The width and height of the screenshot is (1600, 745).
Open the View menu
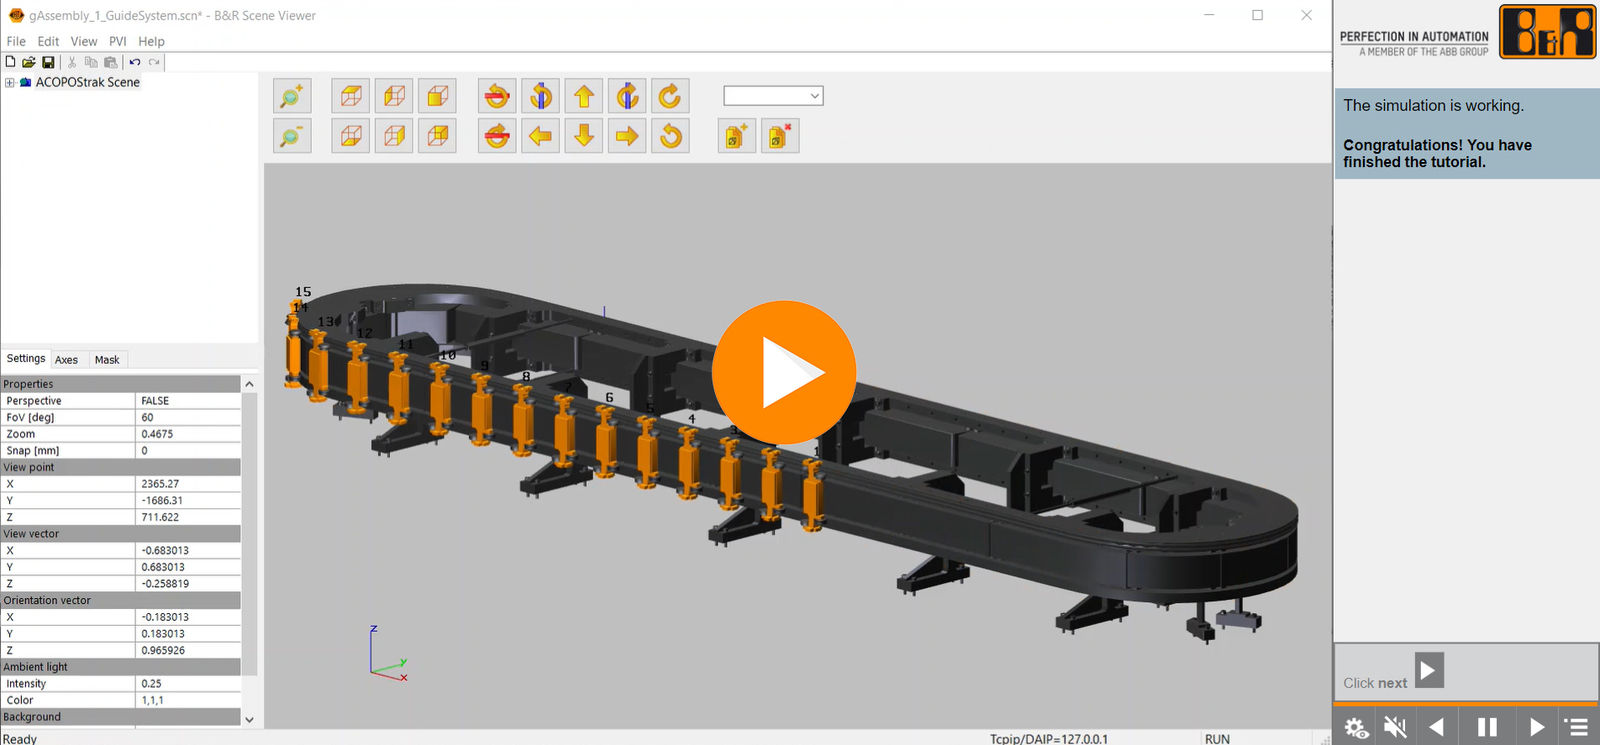(x=84, y=41)
